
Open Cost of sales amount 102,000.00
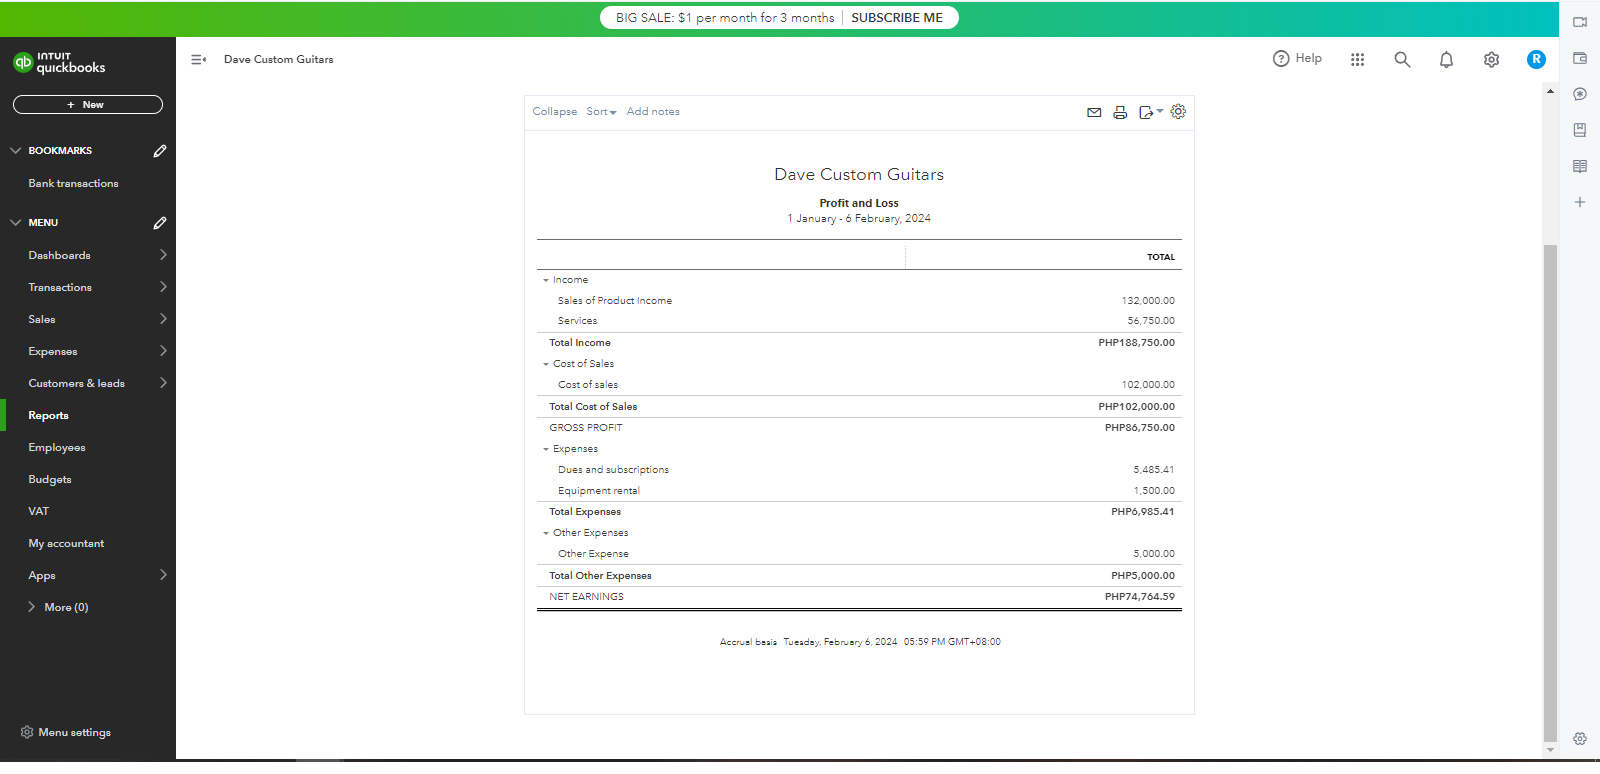(x=1148, y=385)
